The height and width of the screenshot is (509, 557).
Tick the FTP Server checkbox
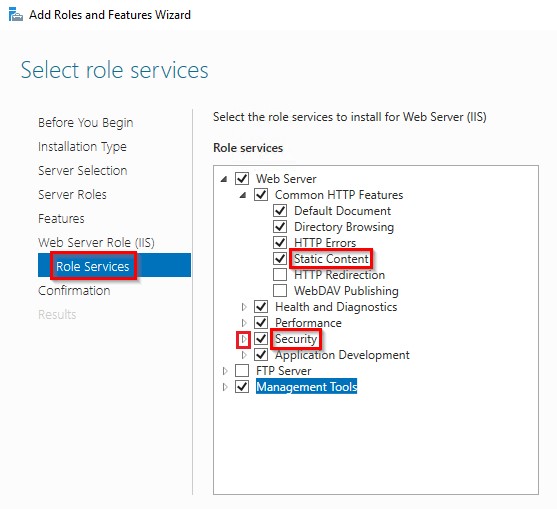tap(242, 370)
